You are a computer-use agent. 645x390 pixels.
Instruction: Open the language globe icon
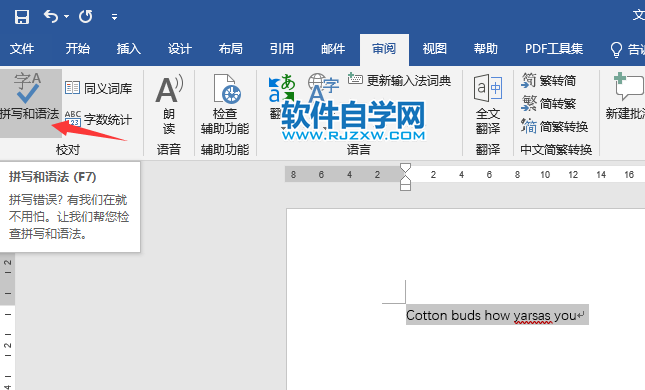point(323,87)
